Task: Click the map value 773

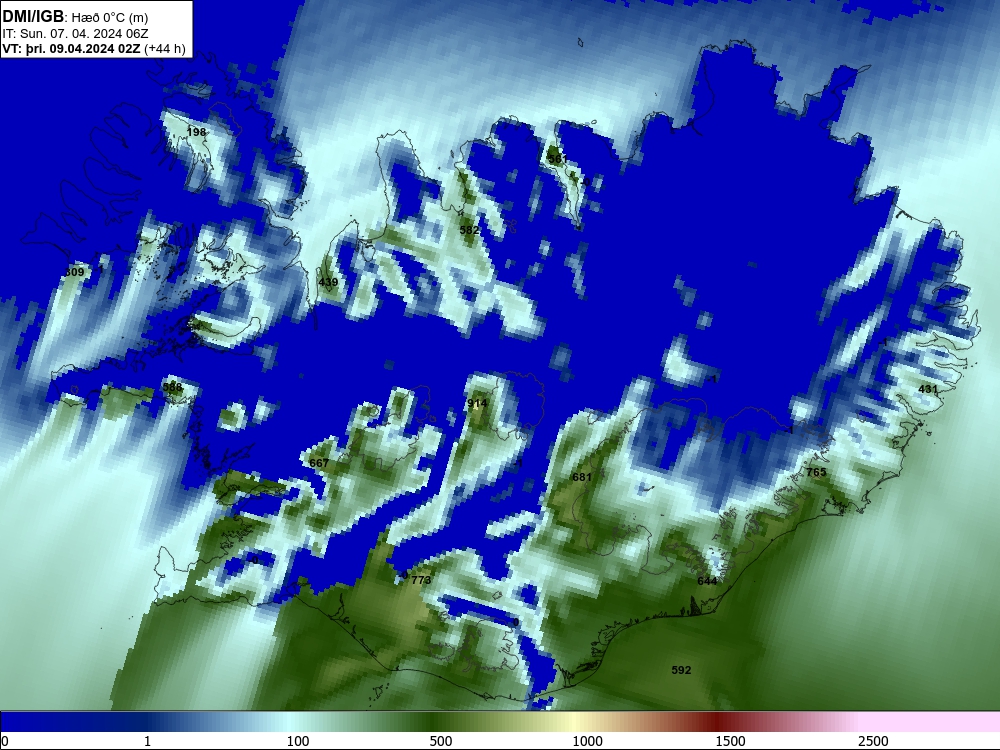Action: (x=421, y=580)
